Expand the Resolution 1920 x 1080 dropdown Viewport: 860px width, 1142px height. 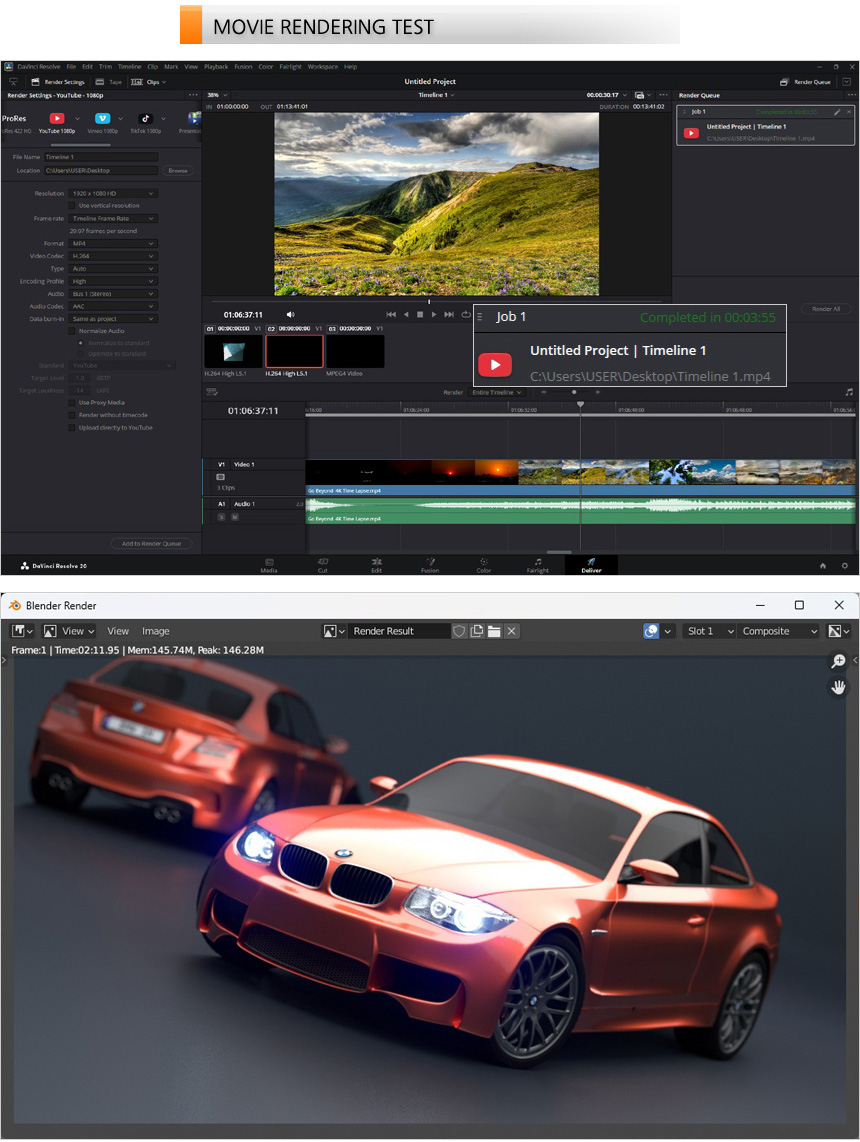click(x=113, y=193)
